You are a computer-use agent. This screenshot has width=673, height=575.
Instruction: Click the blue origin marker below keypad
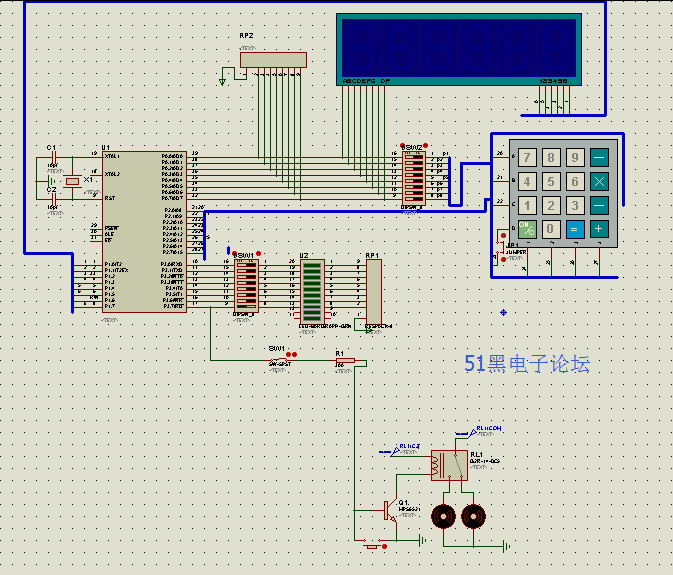(503, 312)
